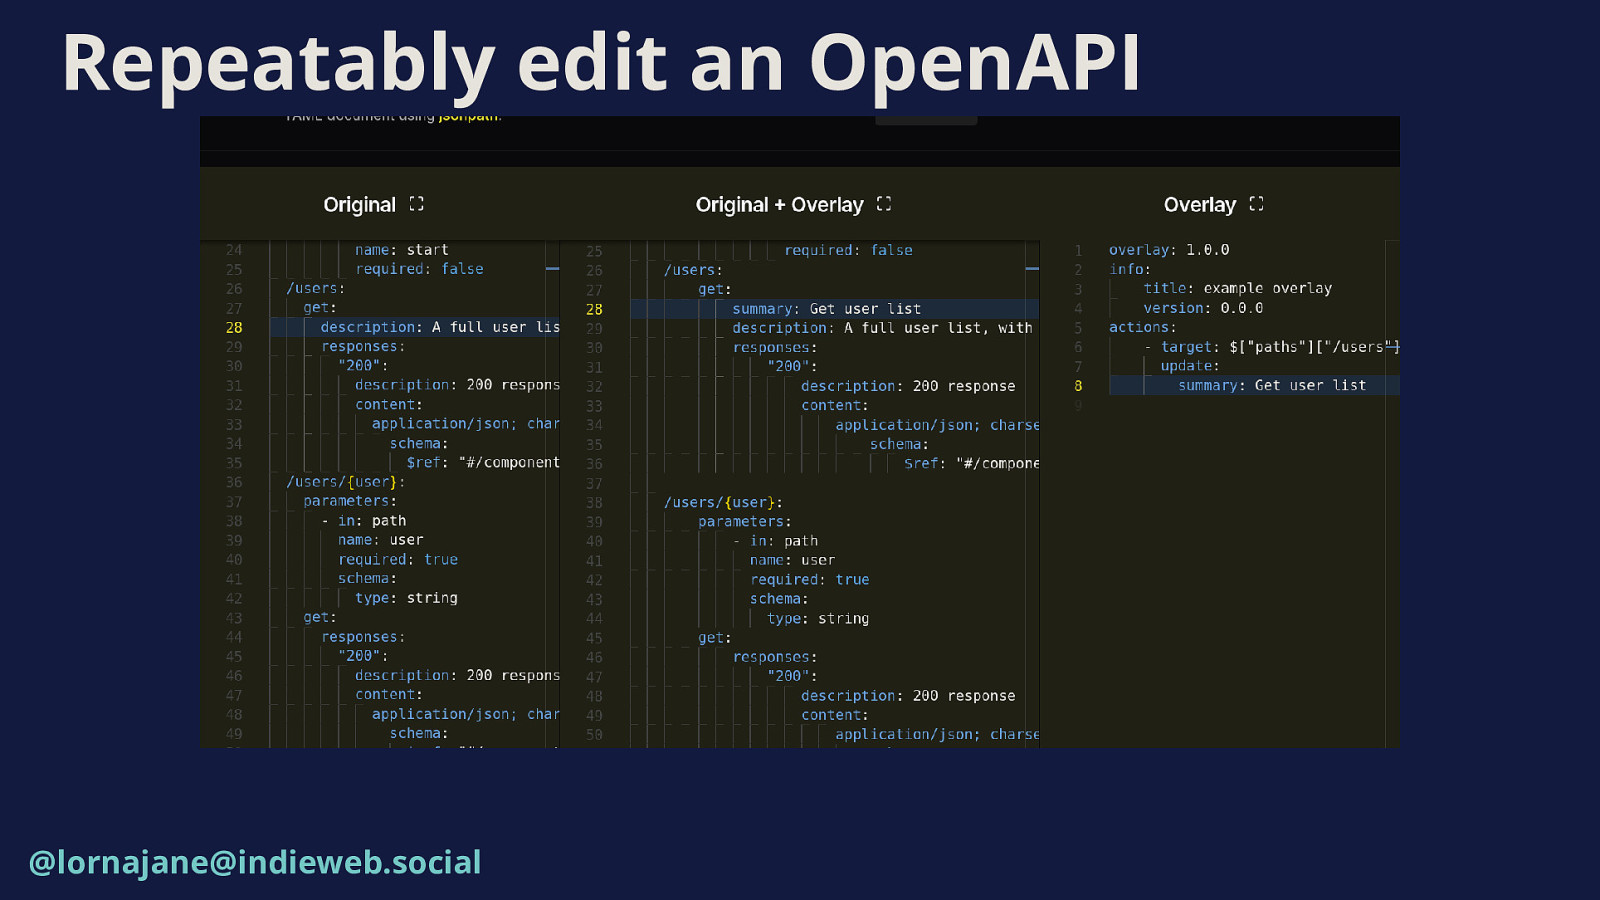This screenshot has width=1600, height=900.
Task: Expand the Original + Overlay panel fullscreen
Action: 884,204
